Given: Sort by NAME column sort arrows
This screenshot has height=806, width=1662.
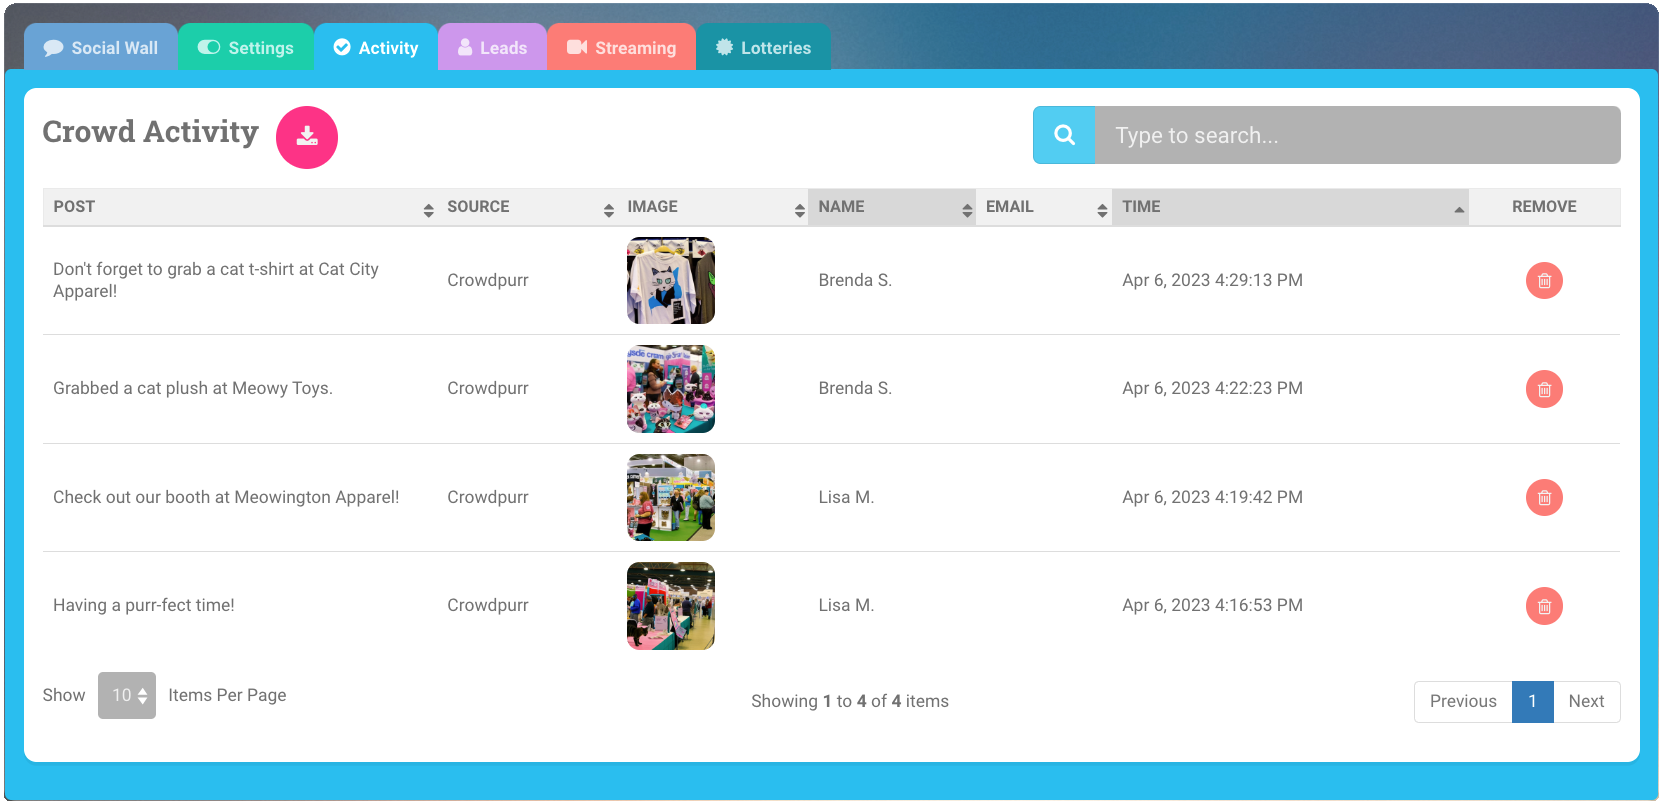Looking at the screenshot, I should [967, 210].
